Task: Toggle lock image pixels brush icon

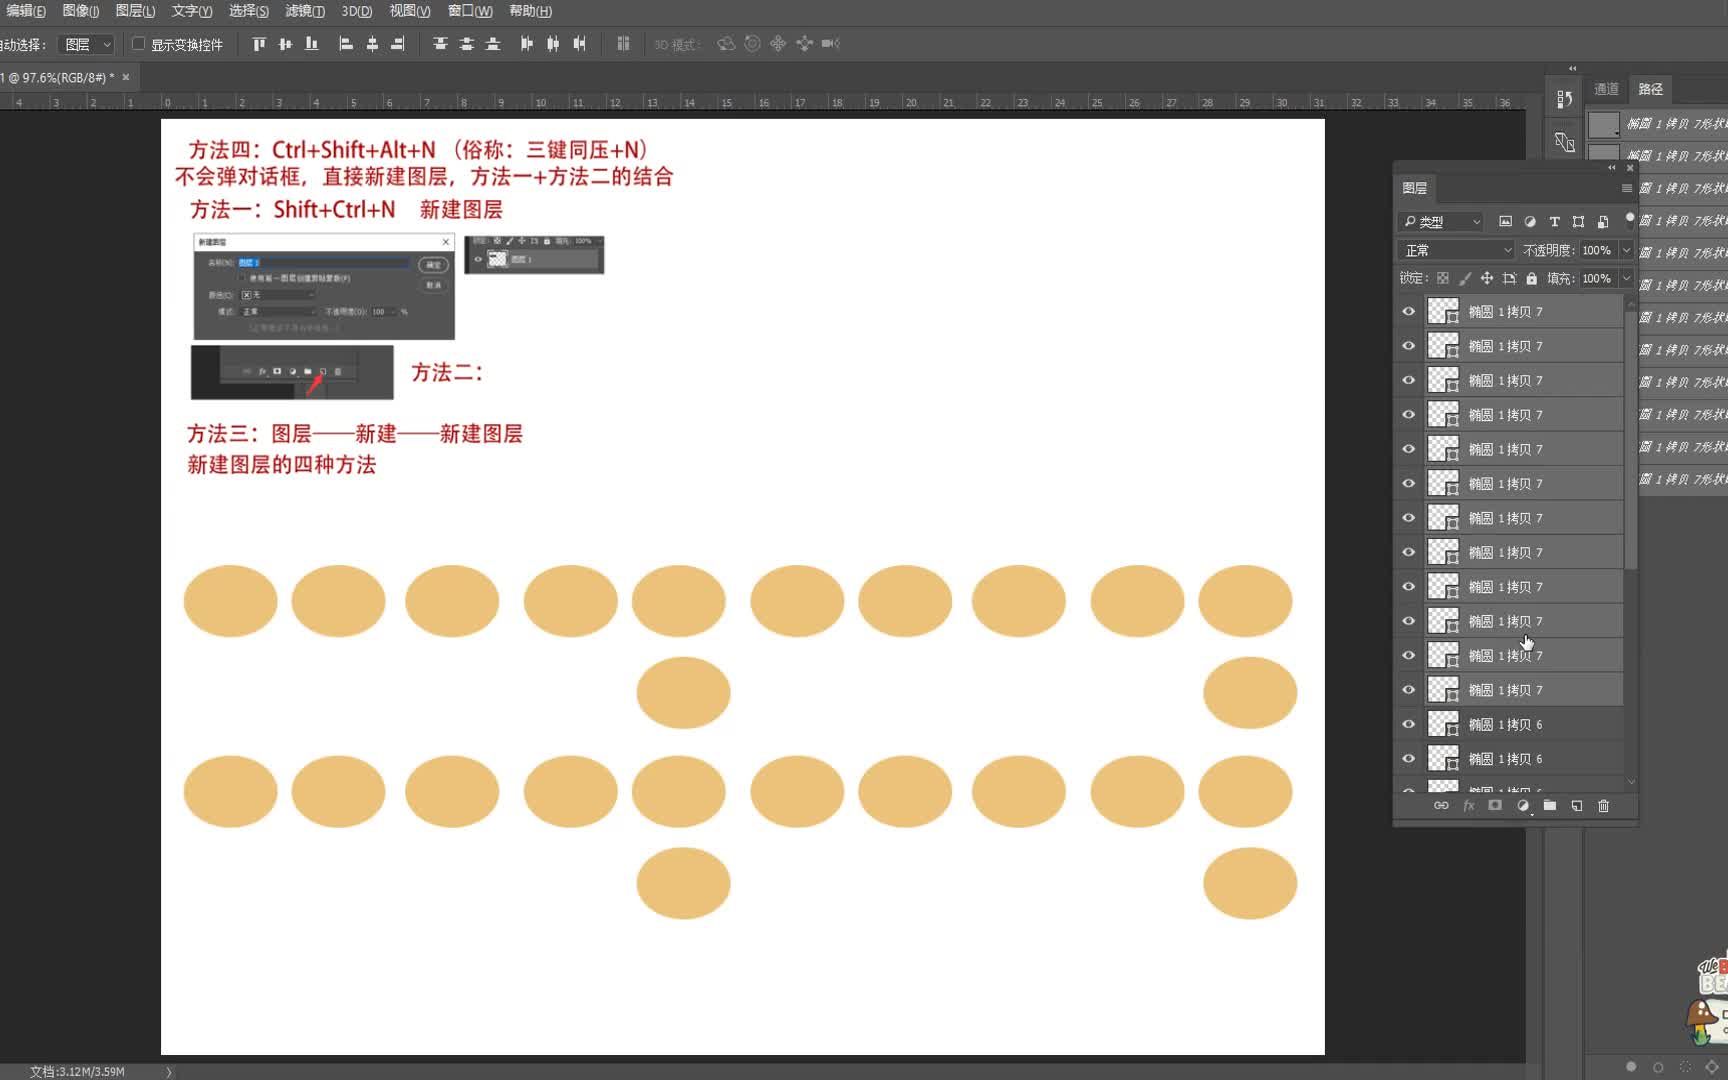Action: (1465, 279)
